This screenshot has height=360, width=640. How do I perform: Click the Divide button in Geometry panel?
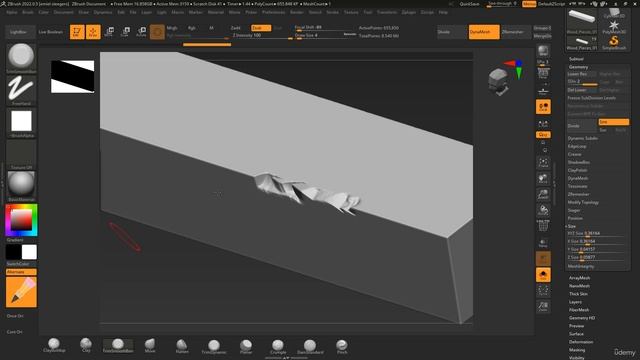point(582,126)
